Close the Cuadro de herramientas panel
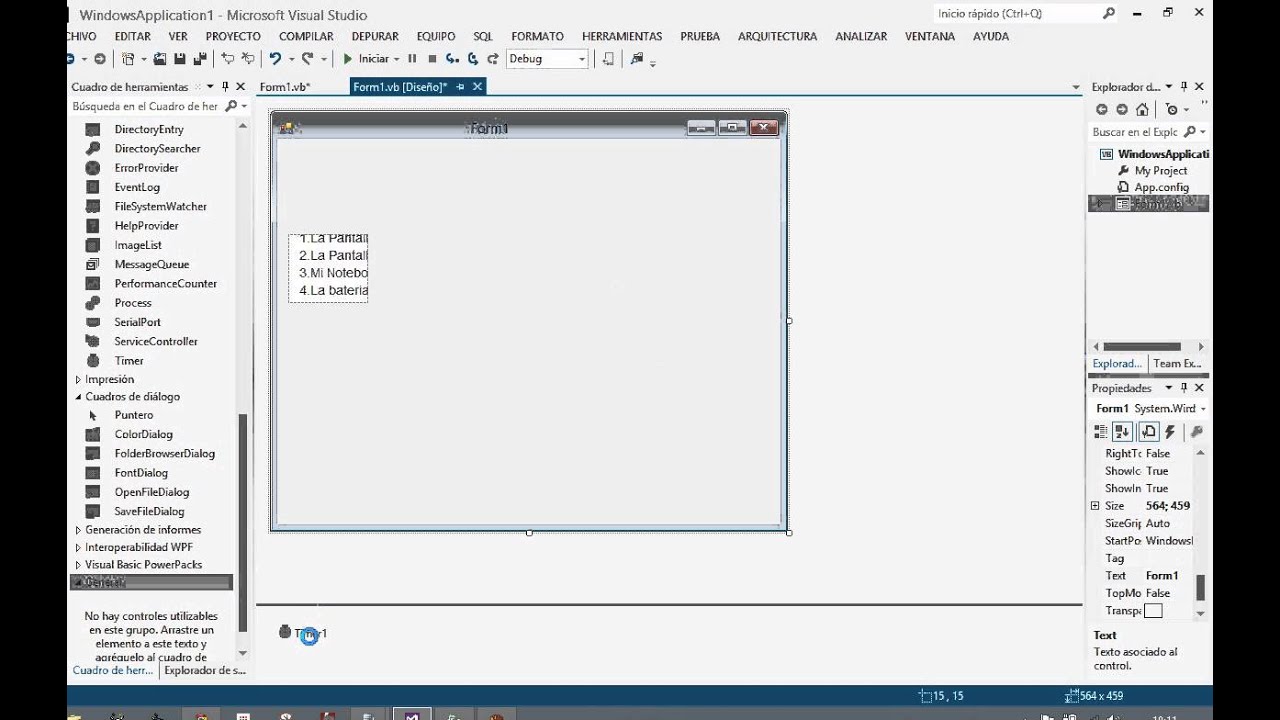Screen dimensions: 1280x720 click(x=240, y=87)
